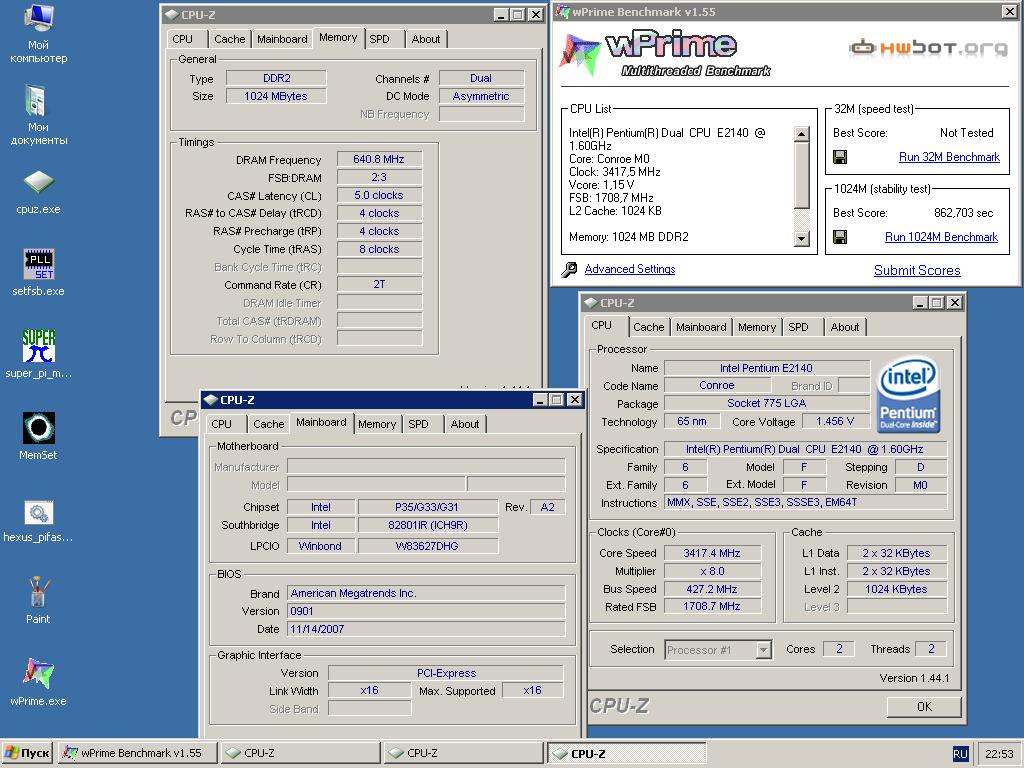Open the Пуск Start button

tap(27, 753)
